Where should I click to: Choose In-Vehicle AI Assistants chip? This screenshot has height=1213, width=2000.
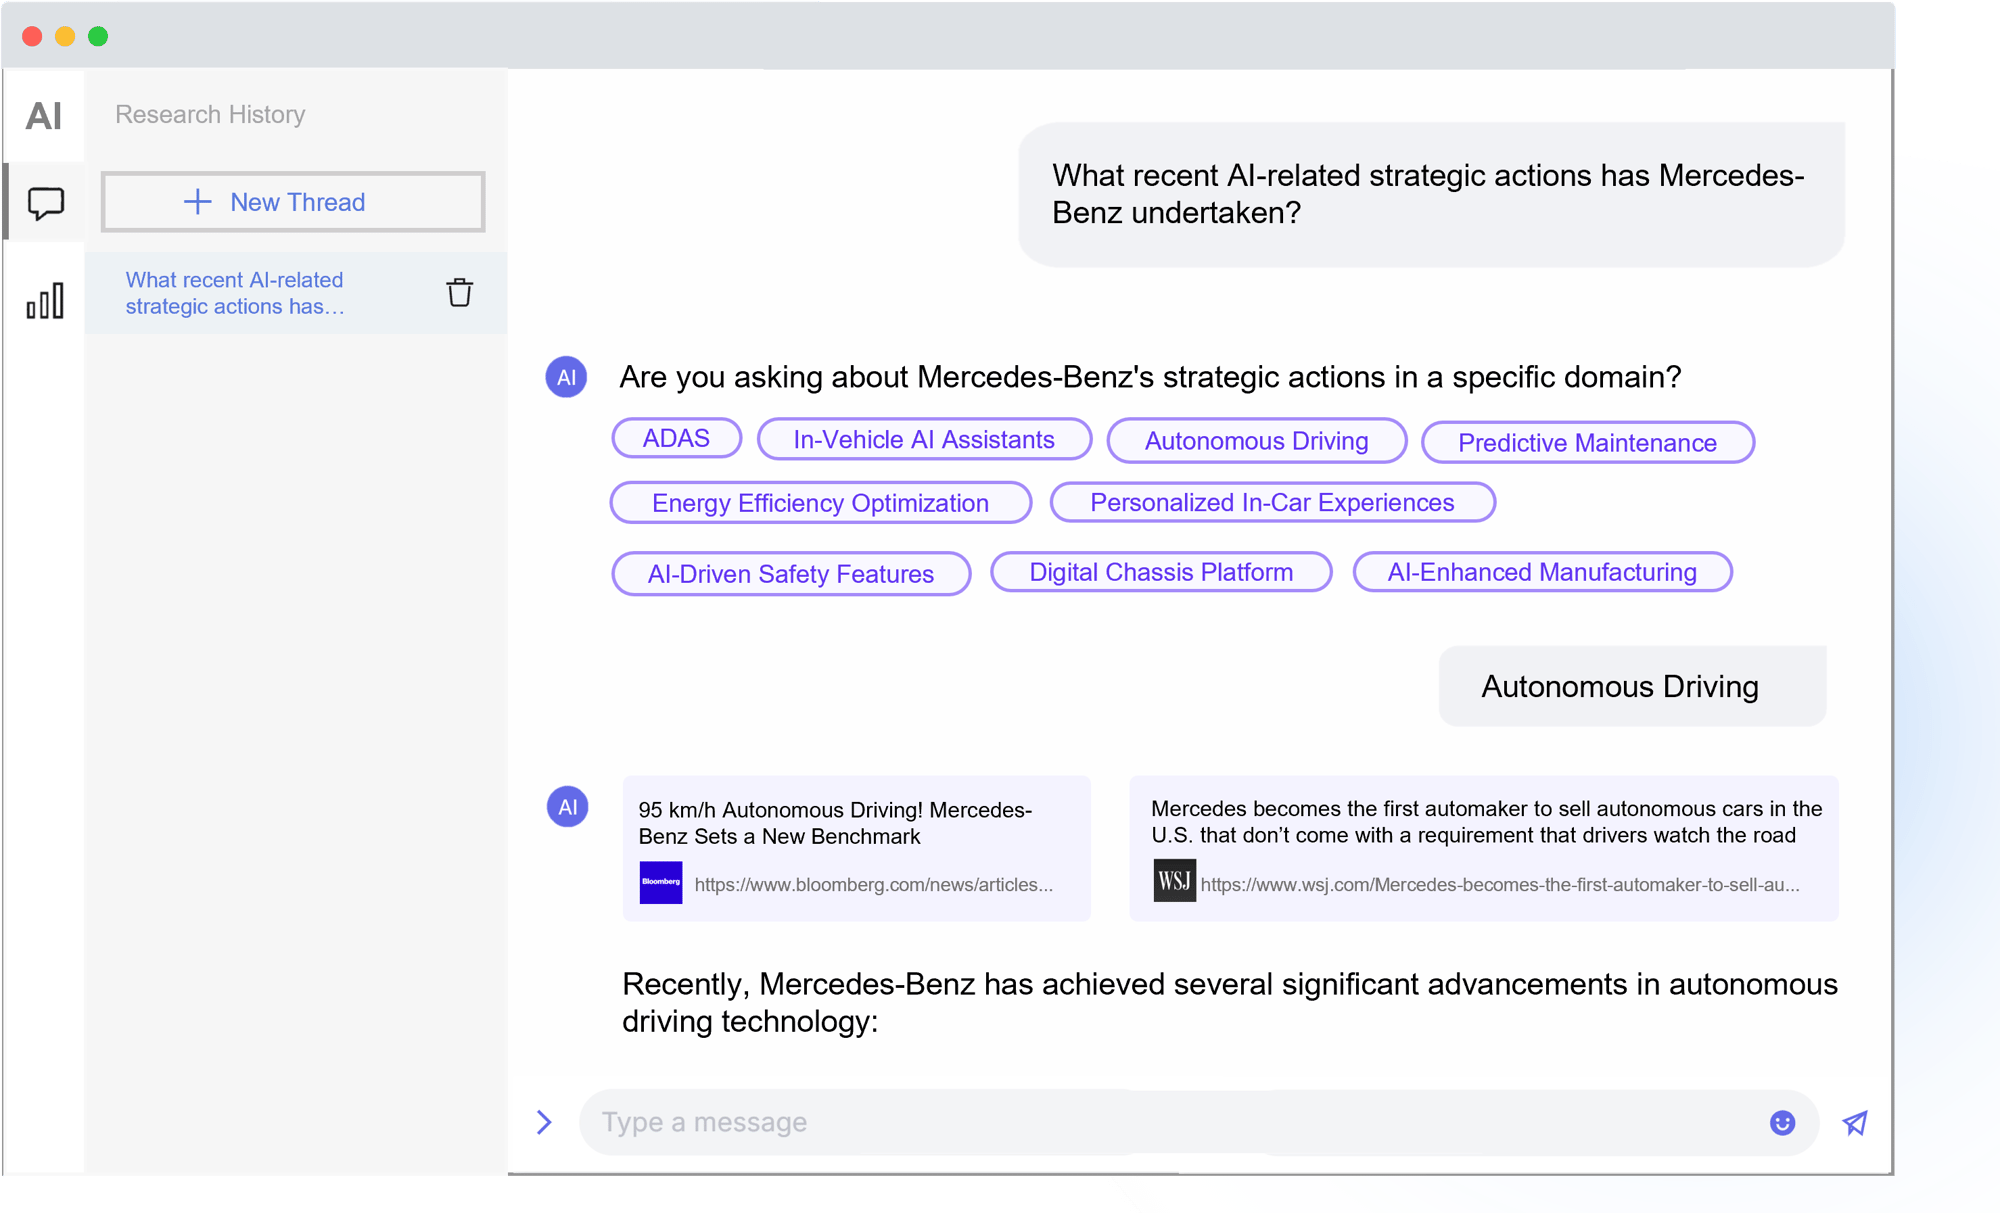(924, 439)
